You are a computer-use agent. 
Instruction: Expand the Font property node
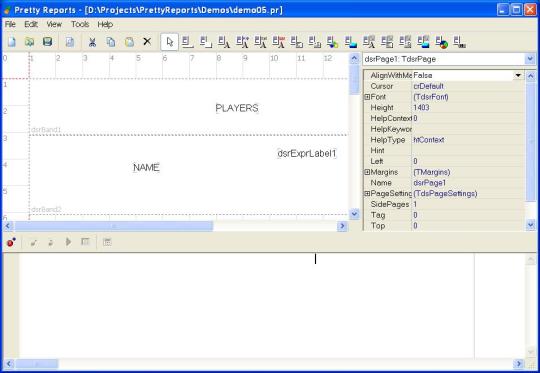pyautogui.click(x=367, y=97)
